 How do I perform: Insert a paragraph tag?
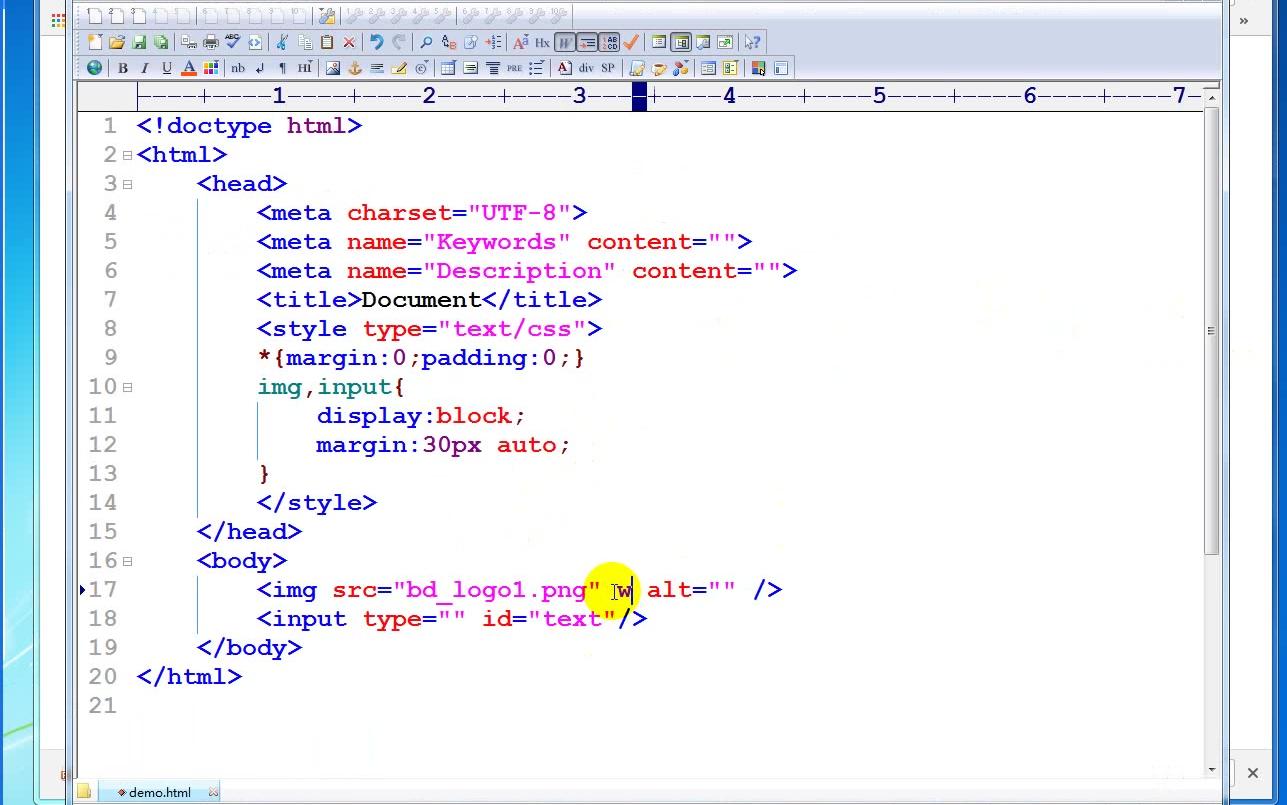point(282,68)
